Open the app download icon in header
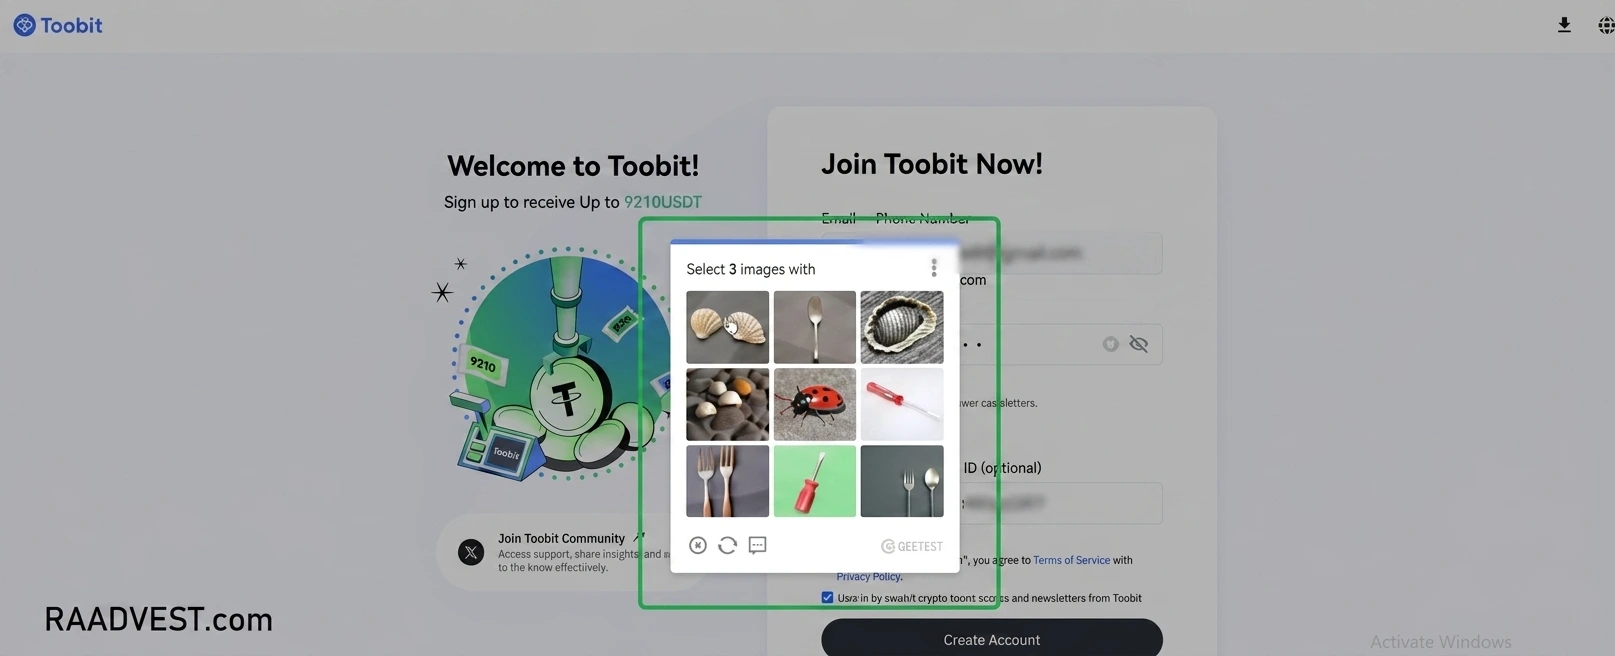Screen dimensions: 1615x656 [x=1564, y=25]
